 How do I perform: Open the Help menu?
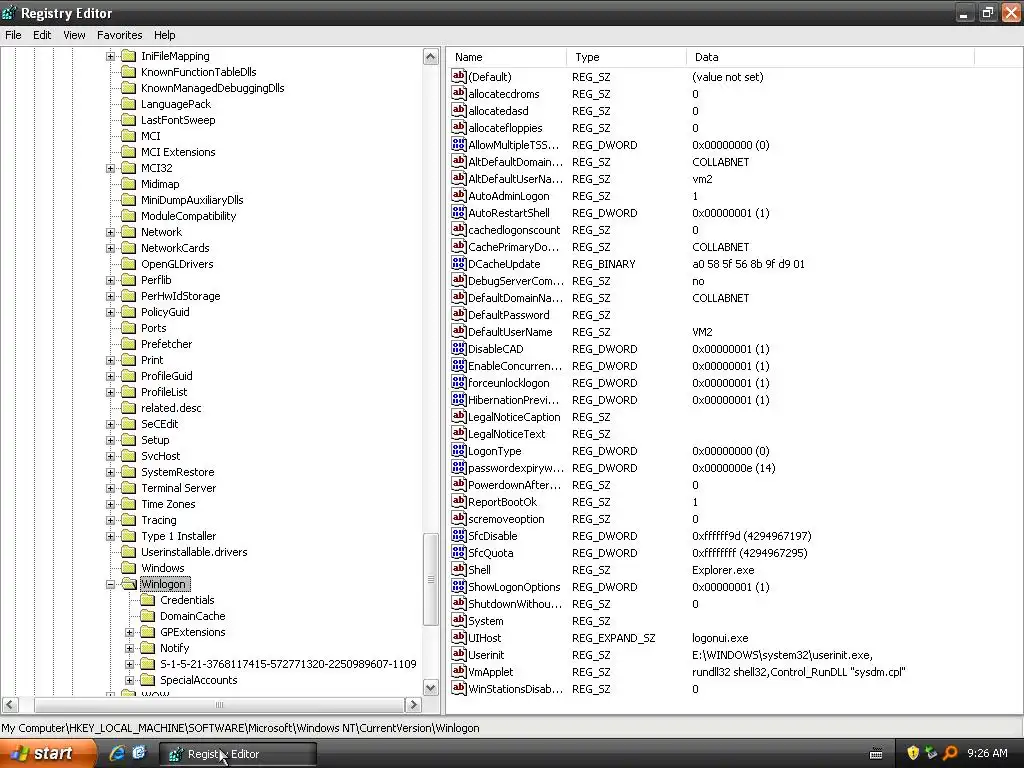[x=165, y=35]
